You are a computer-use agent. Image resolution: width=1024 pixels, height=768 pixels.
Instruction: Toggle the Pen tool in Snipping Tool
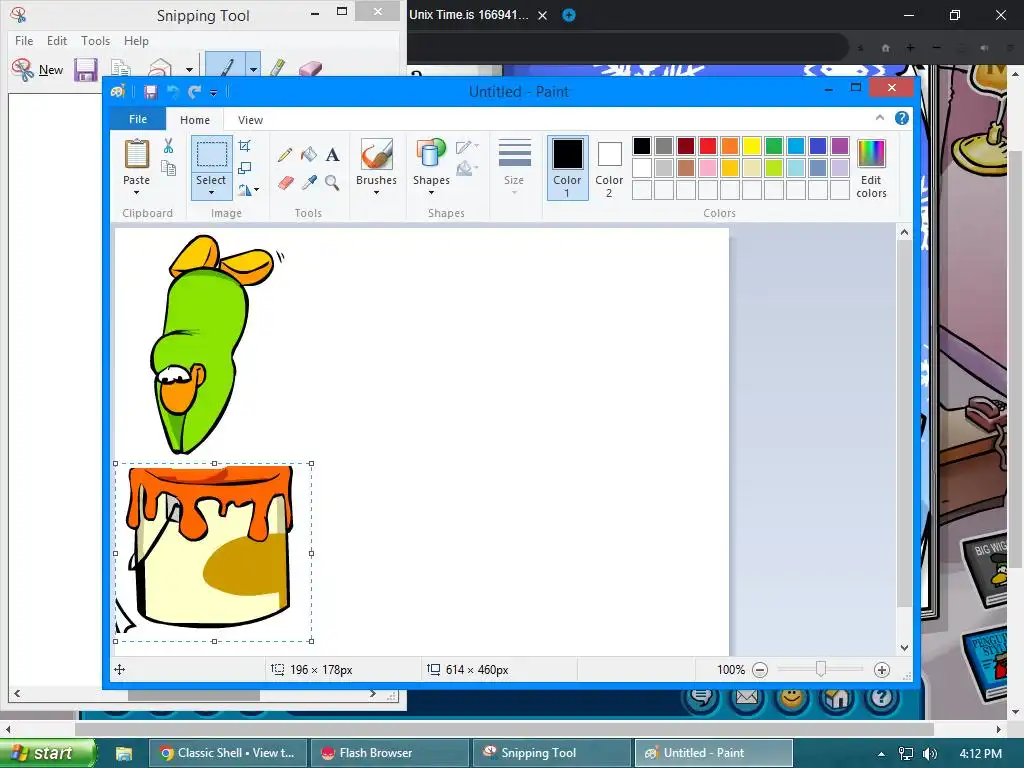(x=225, y=68)
